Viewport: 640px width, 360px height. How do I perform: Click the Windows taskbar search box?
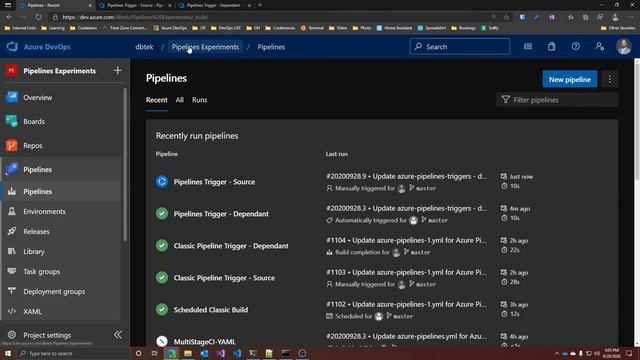(x=73, y=353)
